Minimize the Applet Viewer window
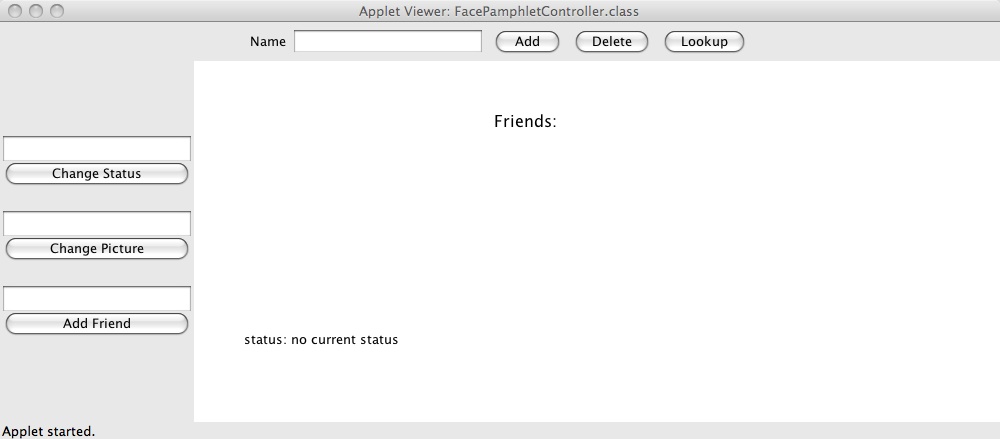The image size is (1000, 439). (35, 11)
